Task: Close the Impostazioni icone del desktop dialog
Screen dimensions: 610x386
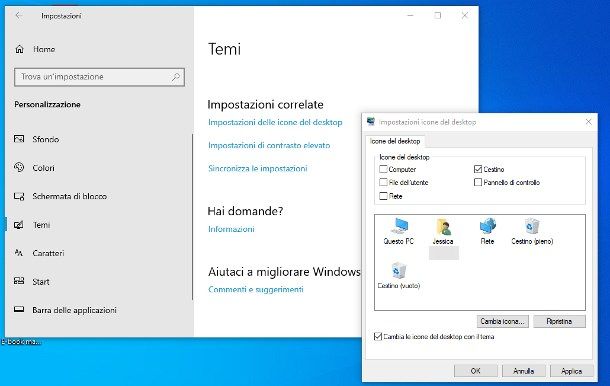Action: [588, 122]
